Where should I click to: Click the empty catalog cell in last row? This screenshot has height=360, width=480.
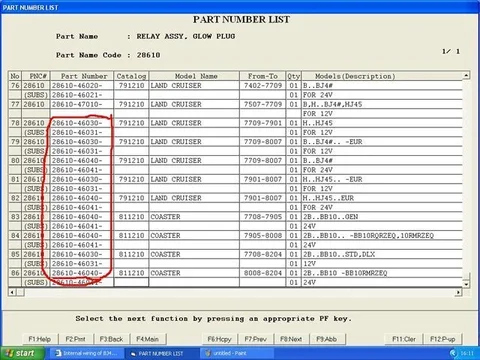click(x=131, y=282)
